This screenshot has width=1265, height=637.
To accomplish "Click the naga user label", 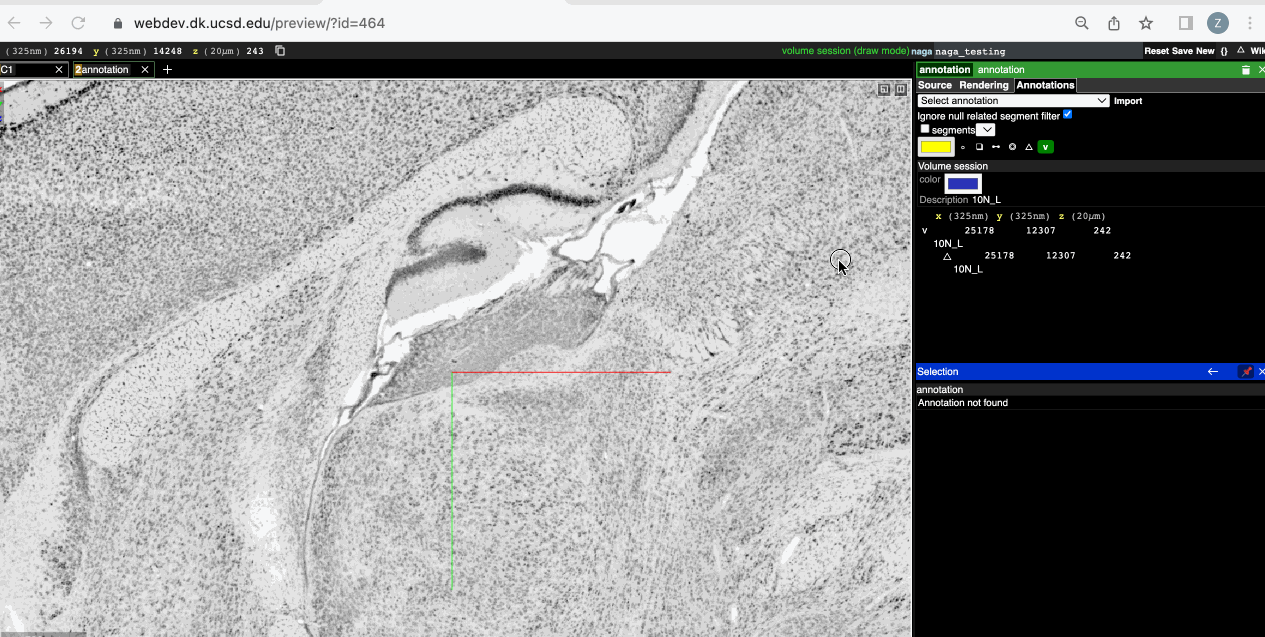I will [x=921, y=51].
